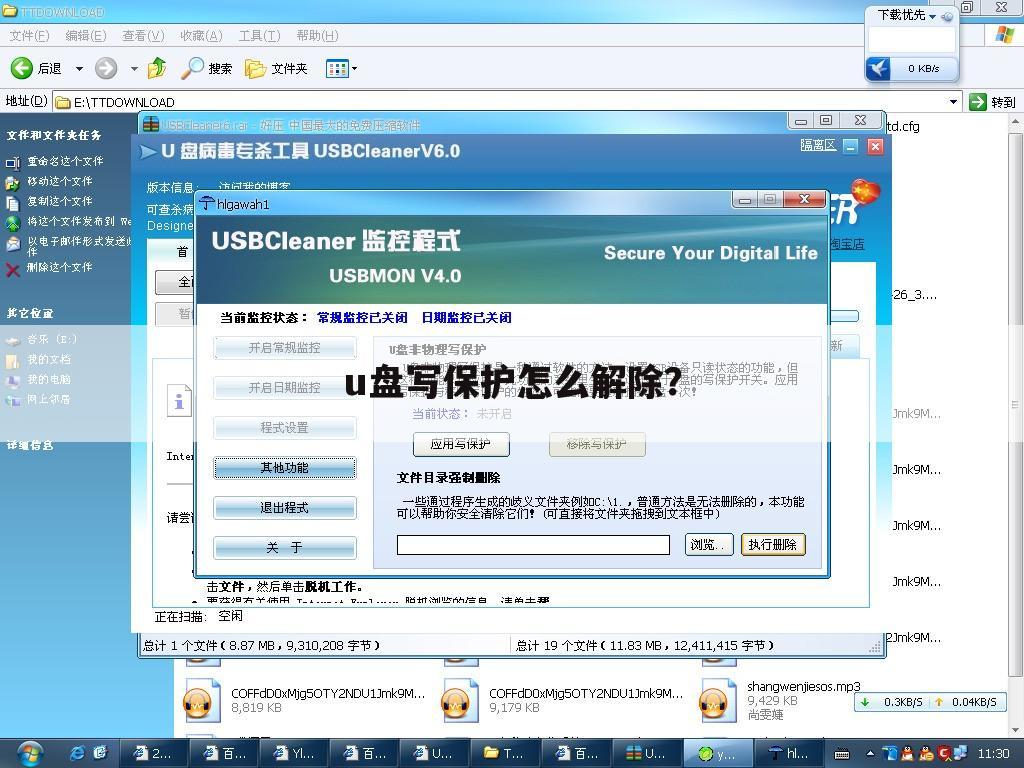Click the 退出程式 button
The width and height of the screenshot is (1024, 768).
[x=285, y=507]
